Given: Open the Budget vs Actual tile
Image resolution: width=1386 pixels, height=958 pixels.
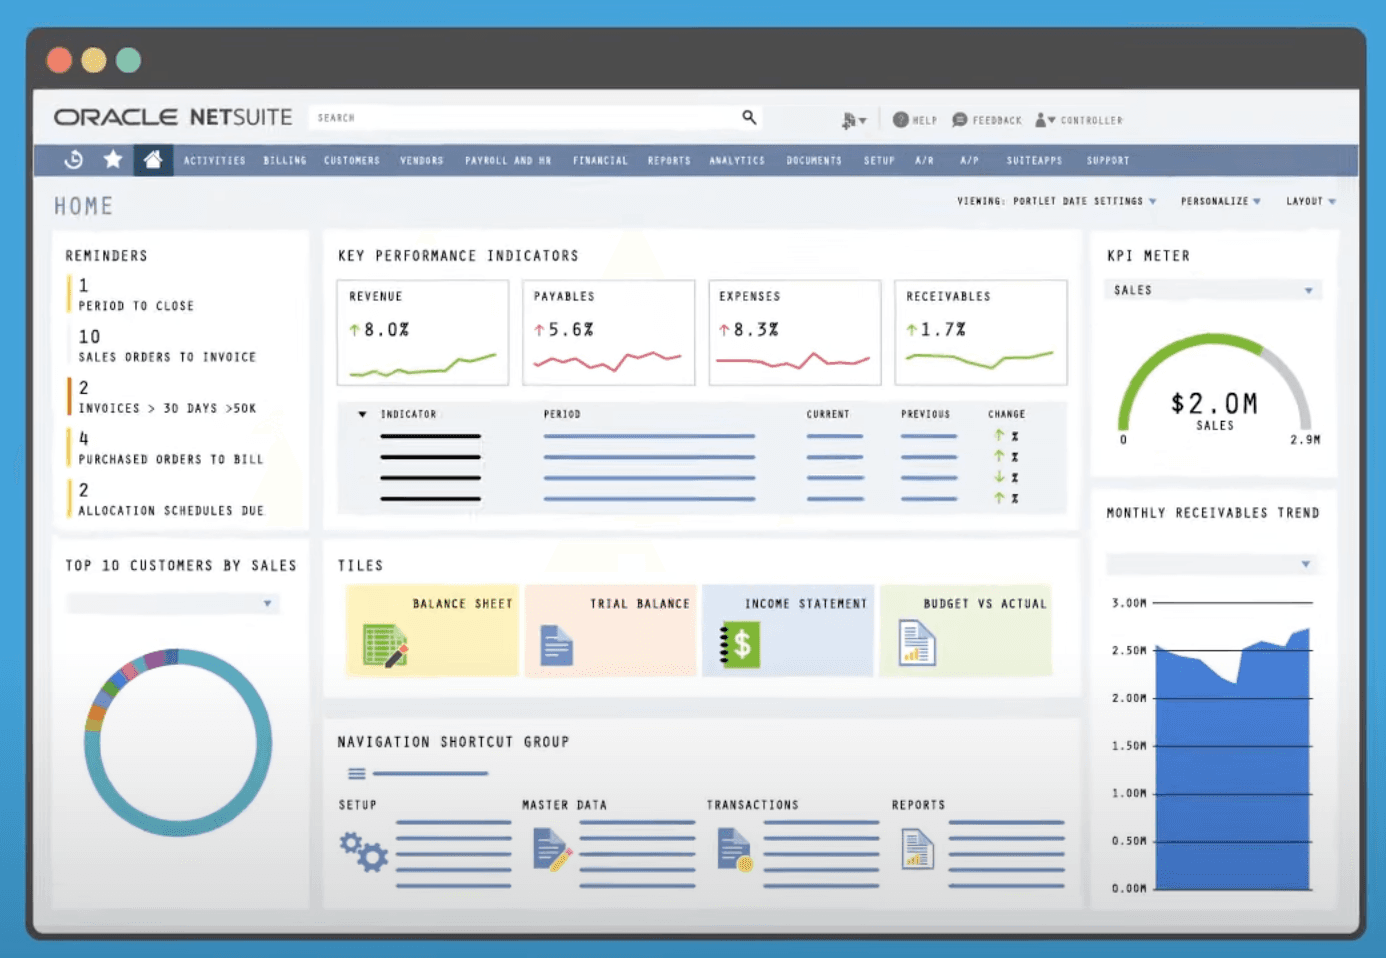Looking at the screenshot, I should click(x=966, y=630).
